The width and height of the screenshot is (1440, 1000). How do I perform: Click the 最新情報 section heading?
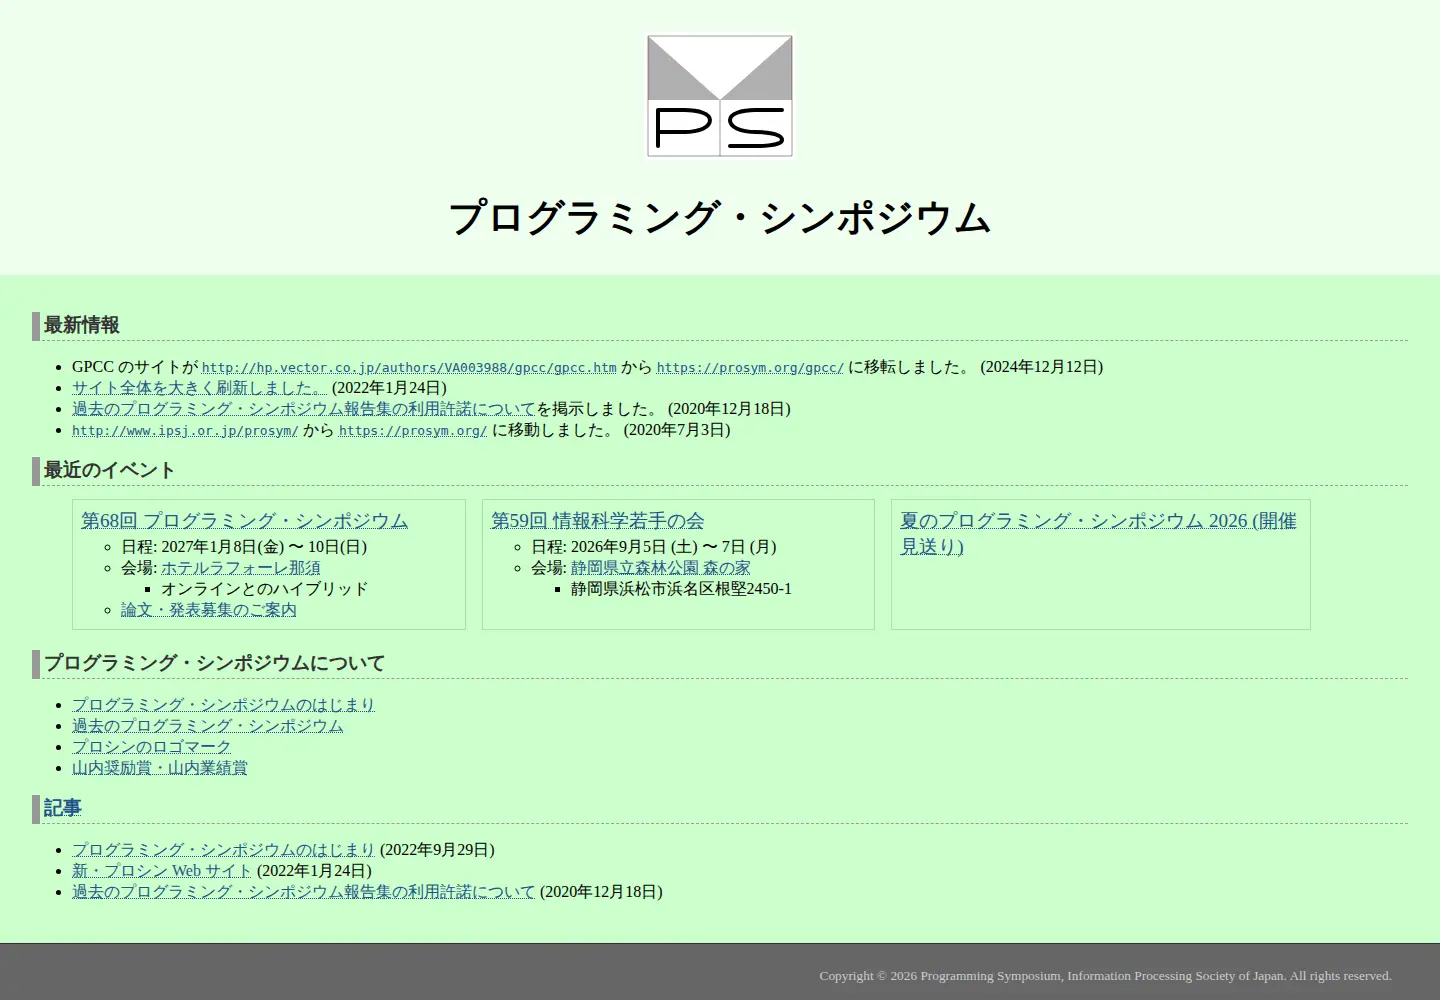(81, 325)
